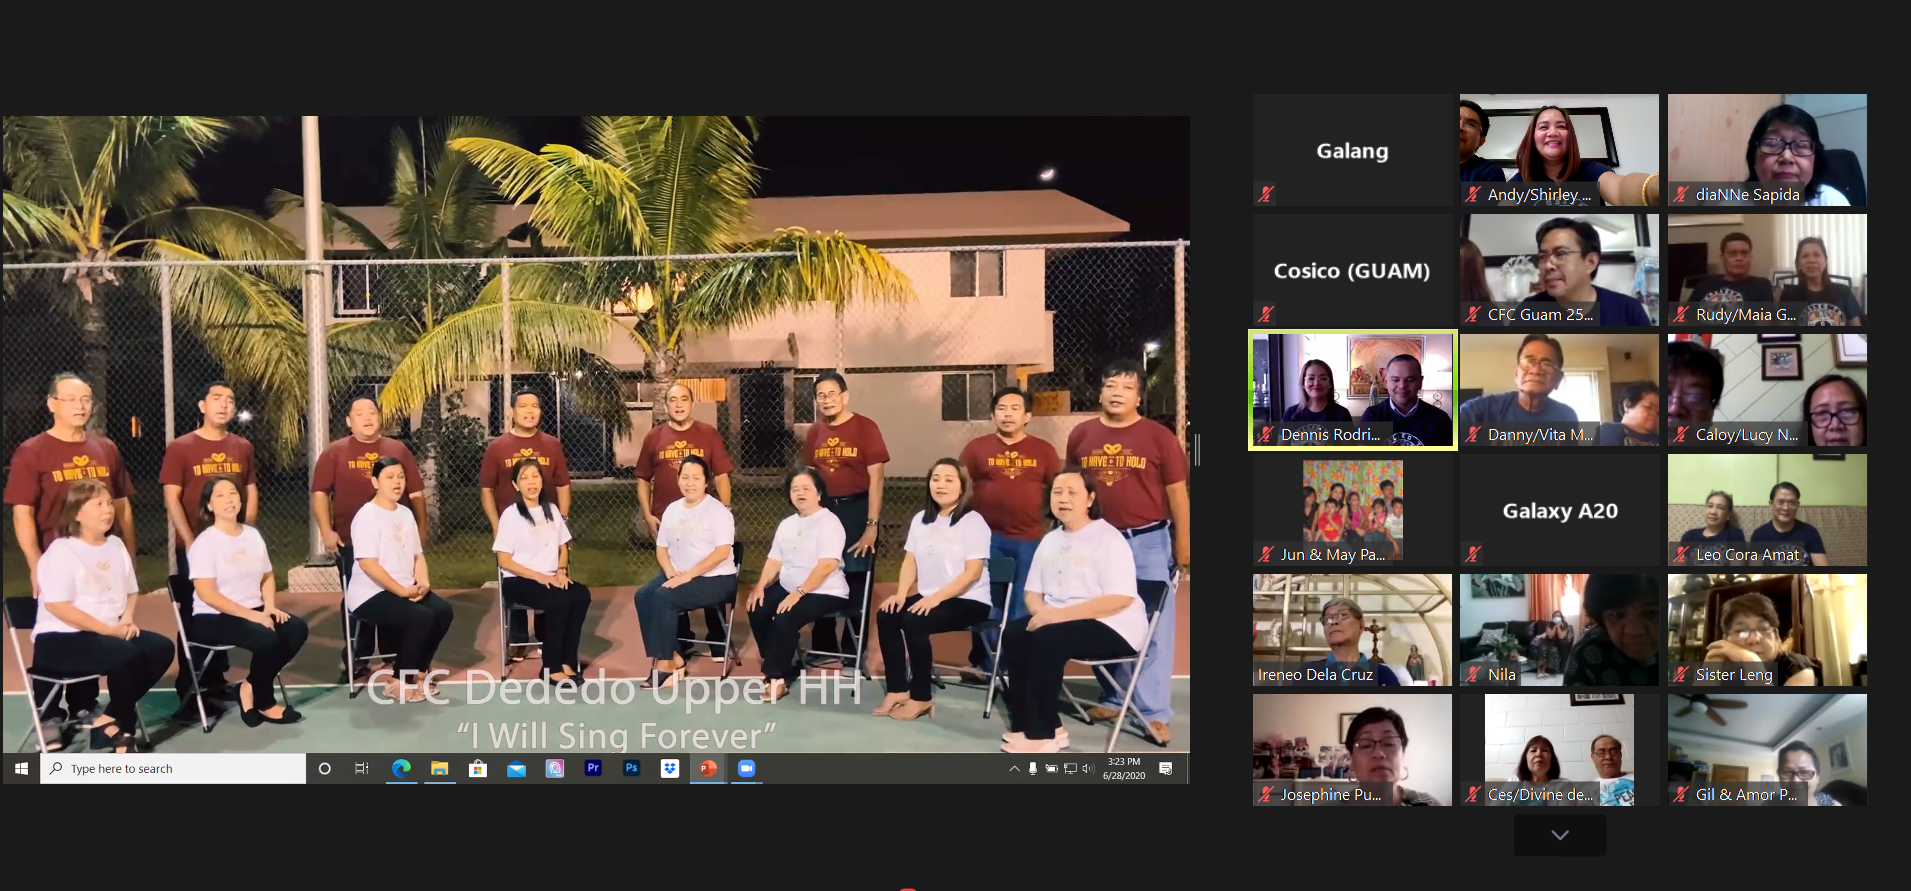
Task: Show hidden system tray icons chevron
Action: 1014,768
